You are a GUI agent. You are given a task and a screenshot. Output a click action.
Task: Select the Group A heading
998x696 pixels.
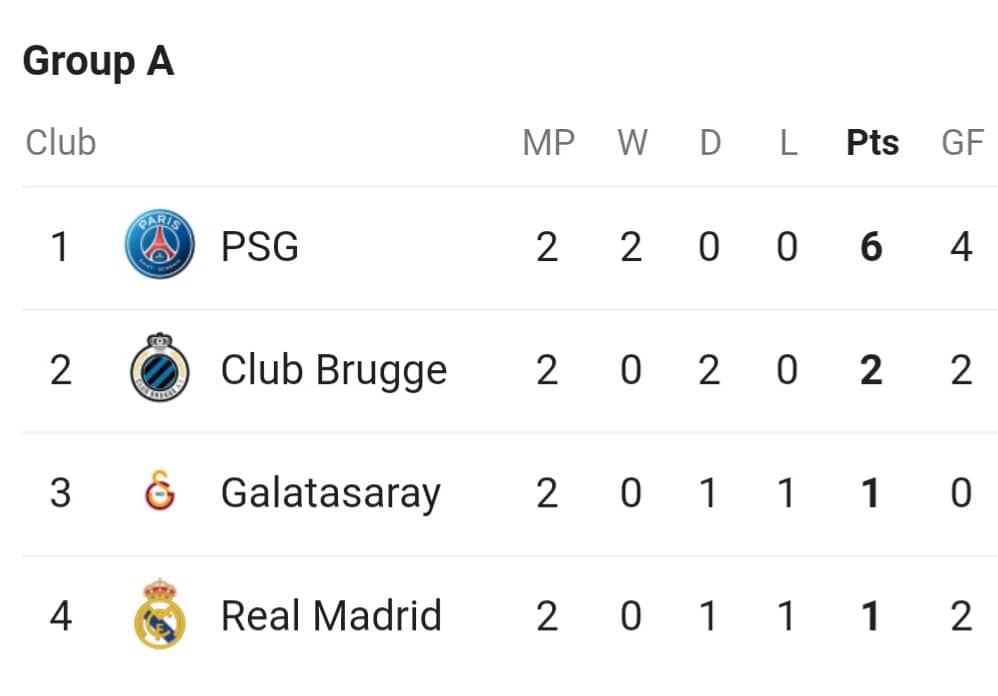(99, 62)
